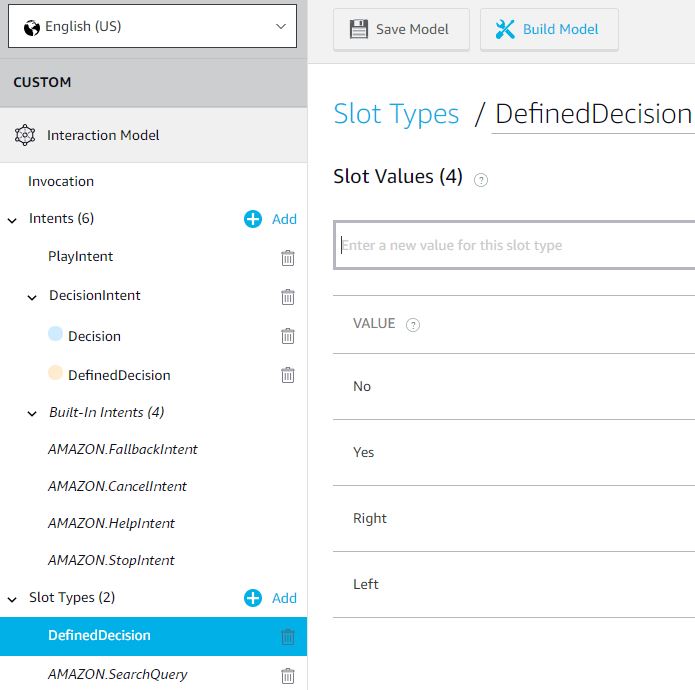Save the model
The height and width of the screenshot is (690, 695).
pos(401,29)
